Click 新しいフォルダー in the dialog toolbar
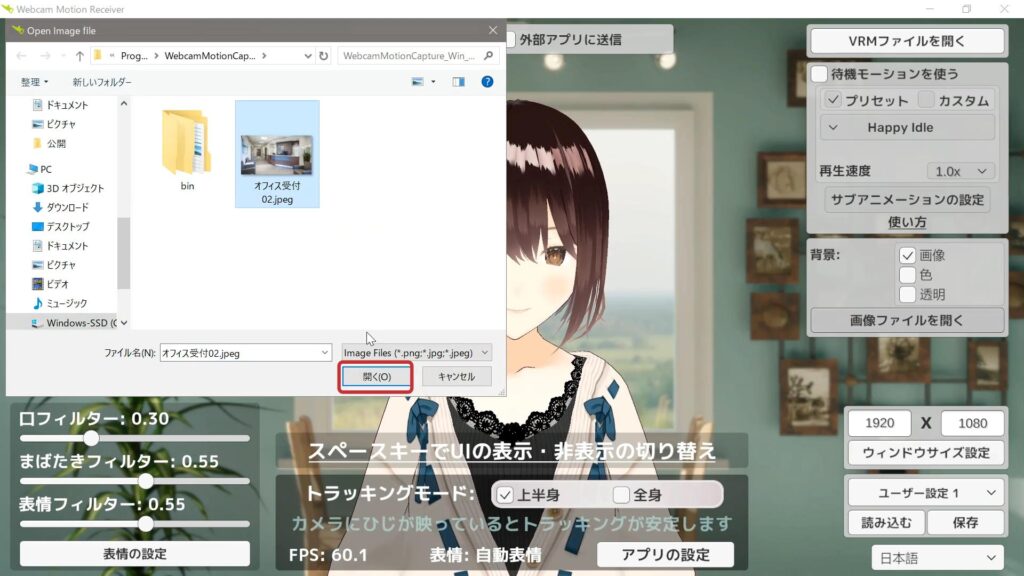The height and width of the screenshot is (576, 1024). 101,82
